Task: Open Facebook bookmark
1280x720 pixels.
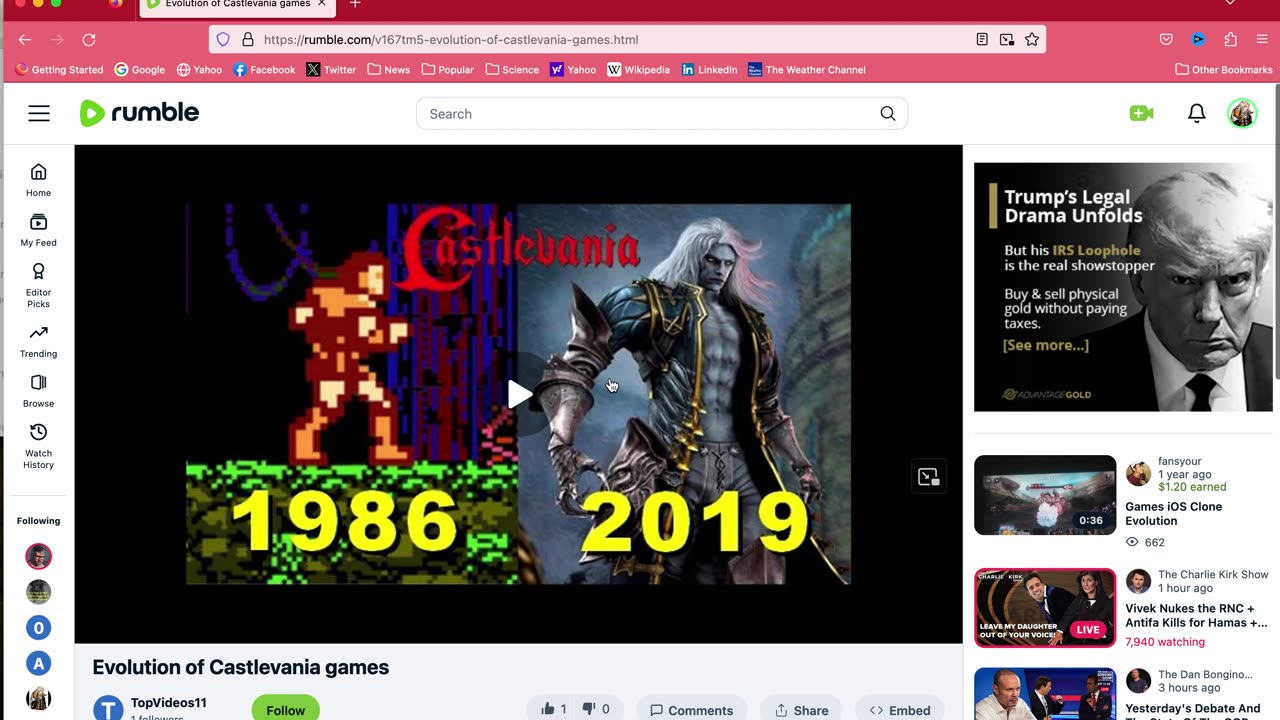Action: click(264, 70)
